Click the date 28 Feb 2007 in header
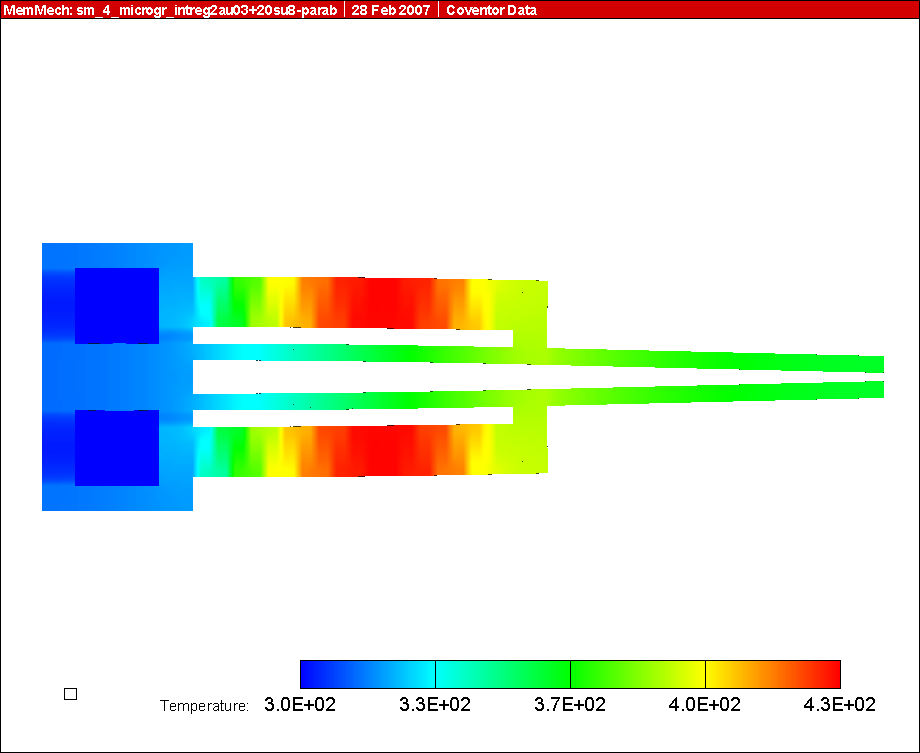This screenshot has width=920, height=753. (x=391, y=10)
